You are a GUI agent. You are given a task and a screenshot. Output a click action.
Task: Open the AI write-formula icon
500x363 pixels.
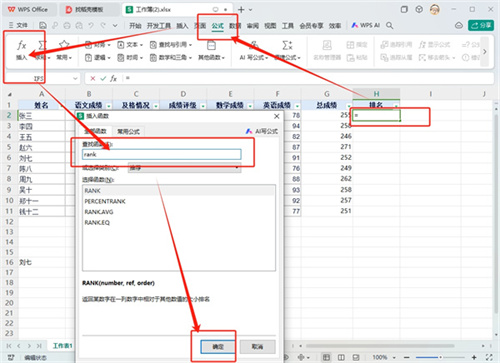click(x=254, y=46)
